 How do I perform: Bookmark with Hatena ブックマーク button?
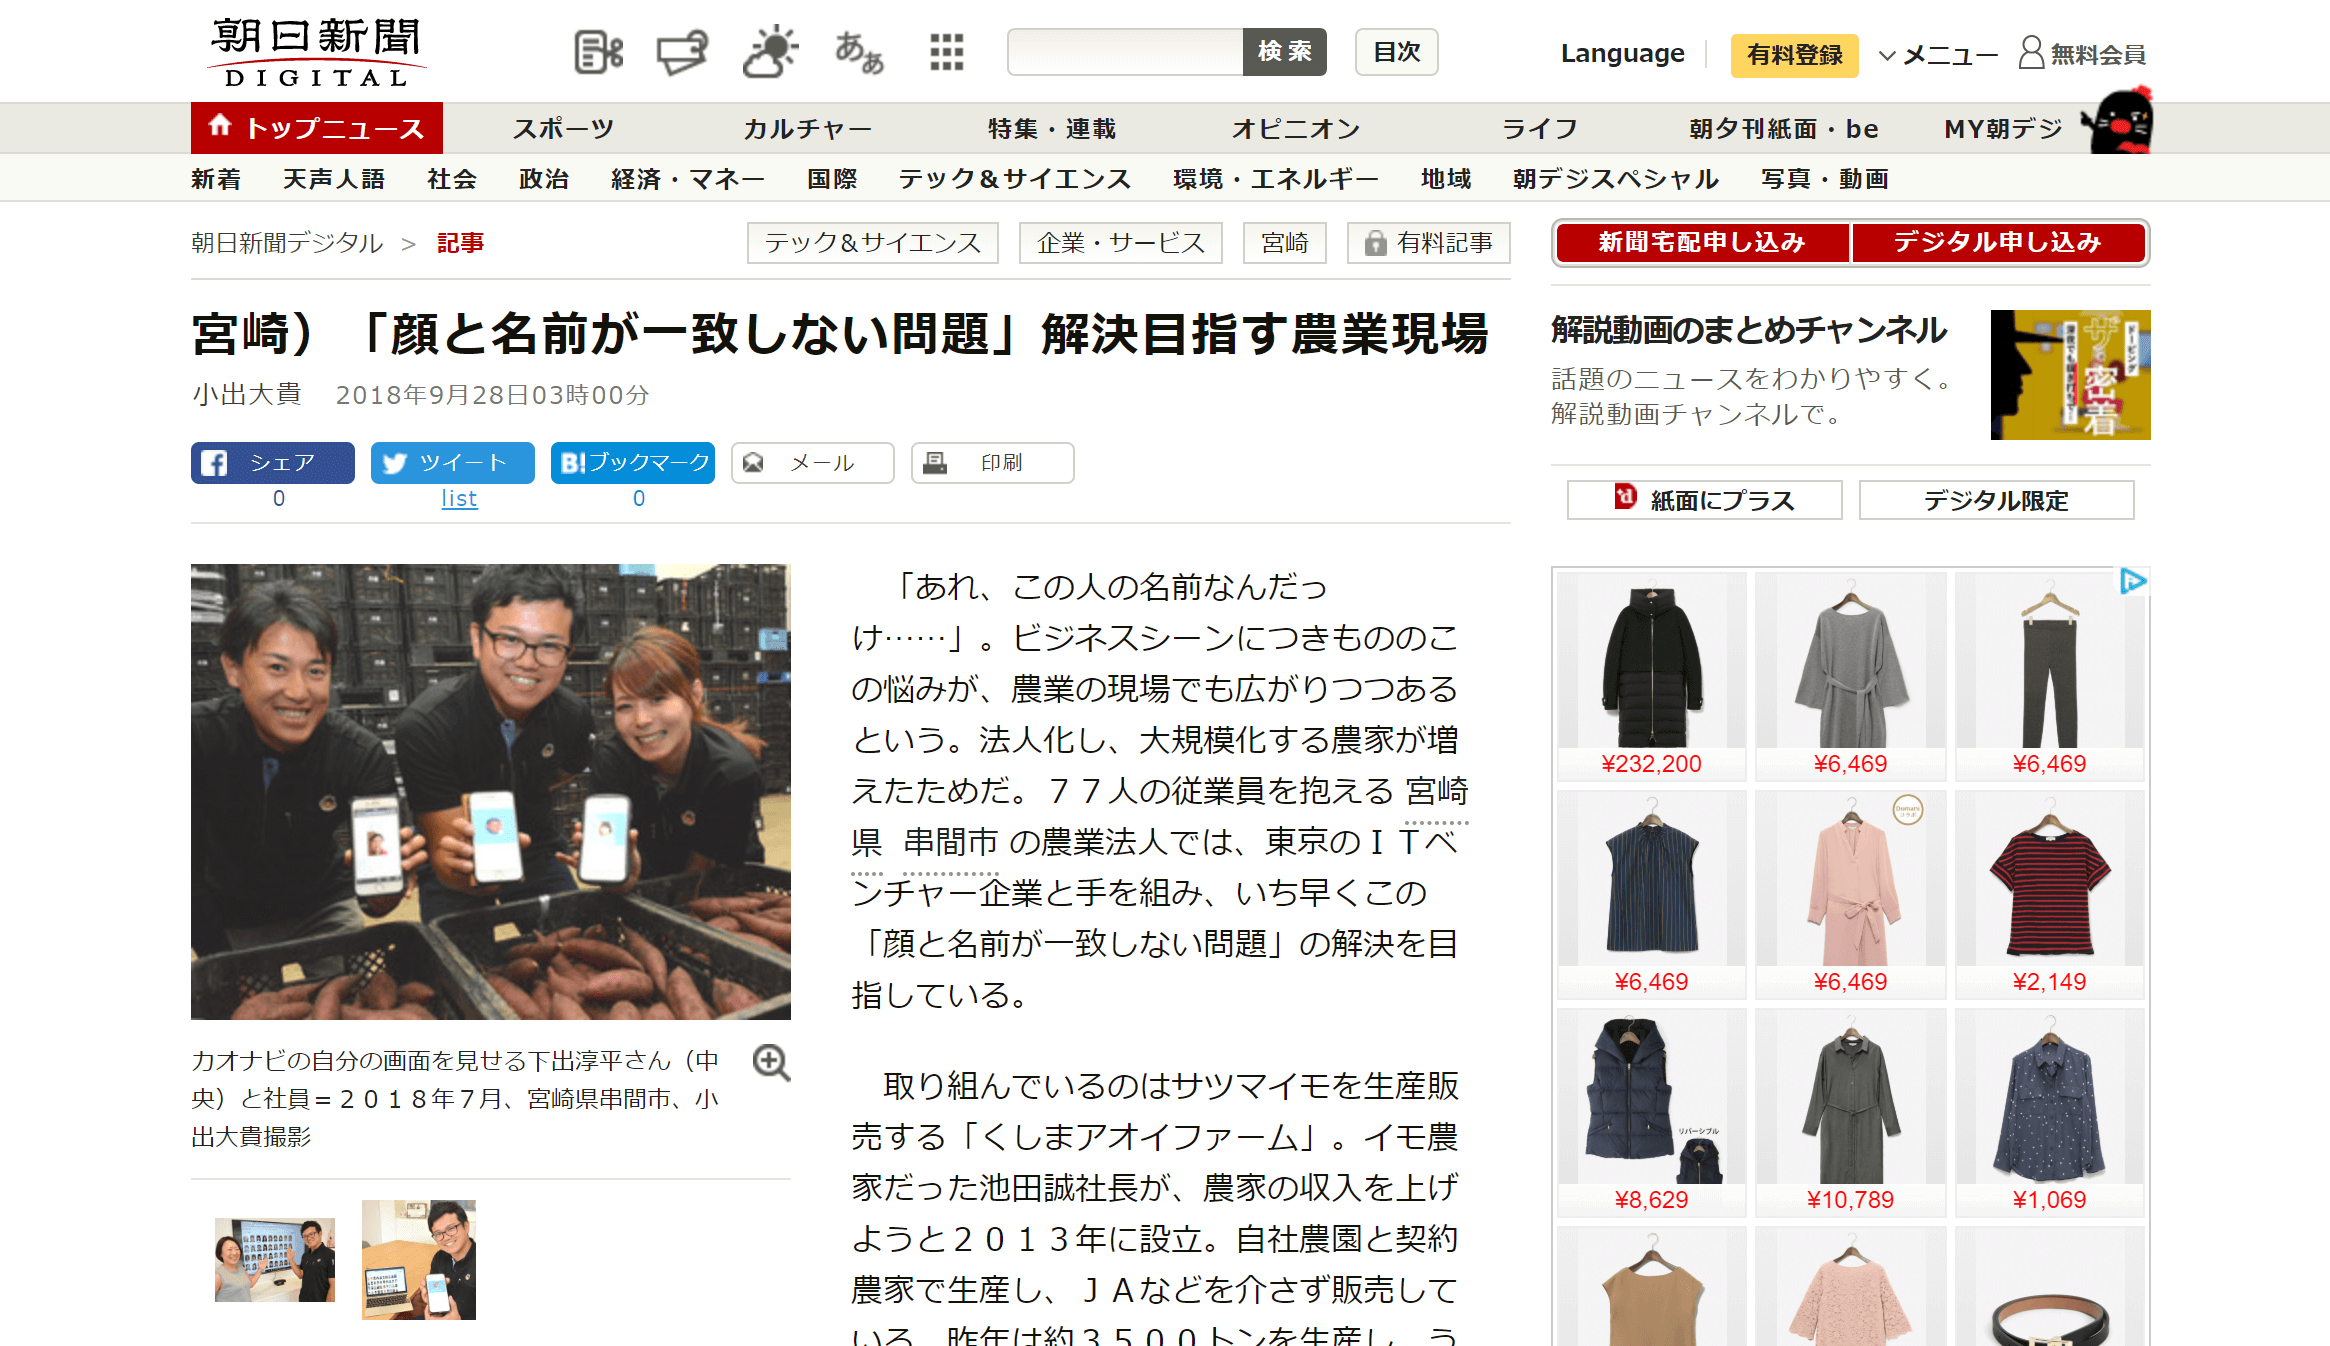632,463
